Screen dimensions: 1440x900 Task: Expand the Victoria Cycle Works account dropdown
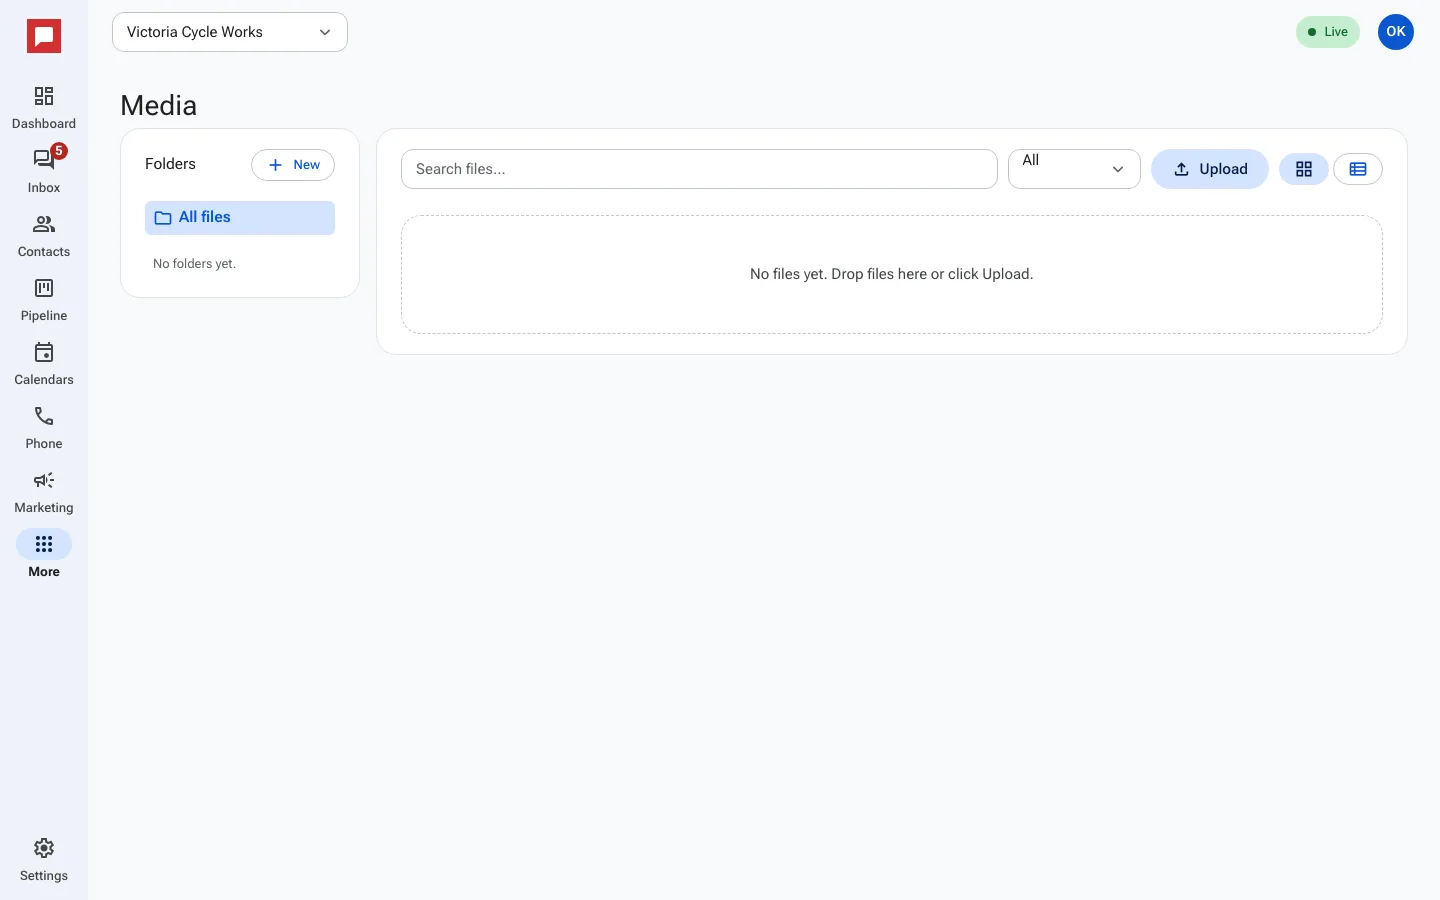click(x=230, y=32)
